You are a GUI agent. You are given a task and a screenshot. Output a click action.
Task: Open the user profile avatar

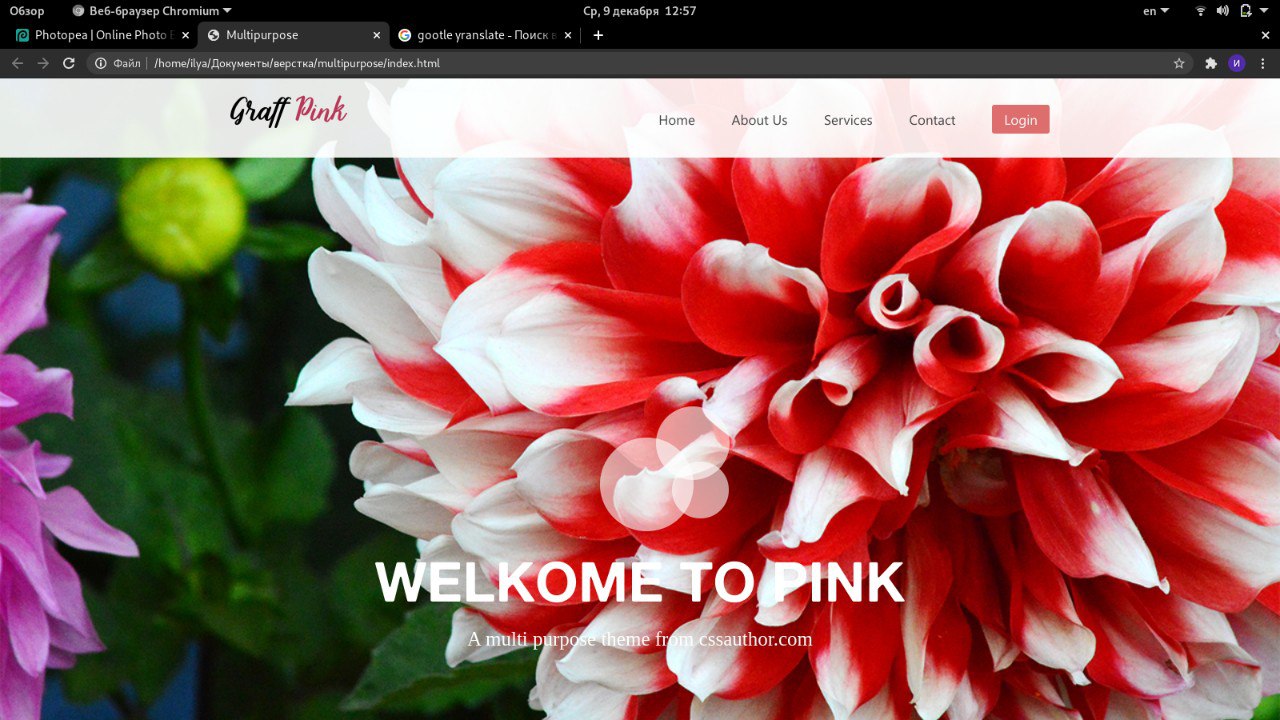pos(1237,63)
